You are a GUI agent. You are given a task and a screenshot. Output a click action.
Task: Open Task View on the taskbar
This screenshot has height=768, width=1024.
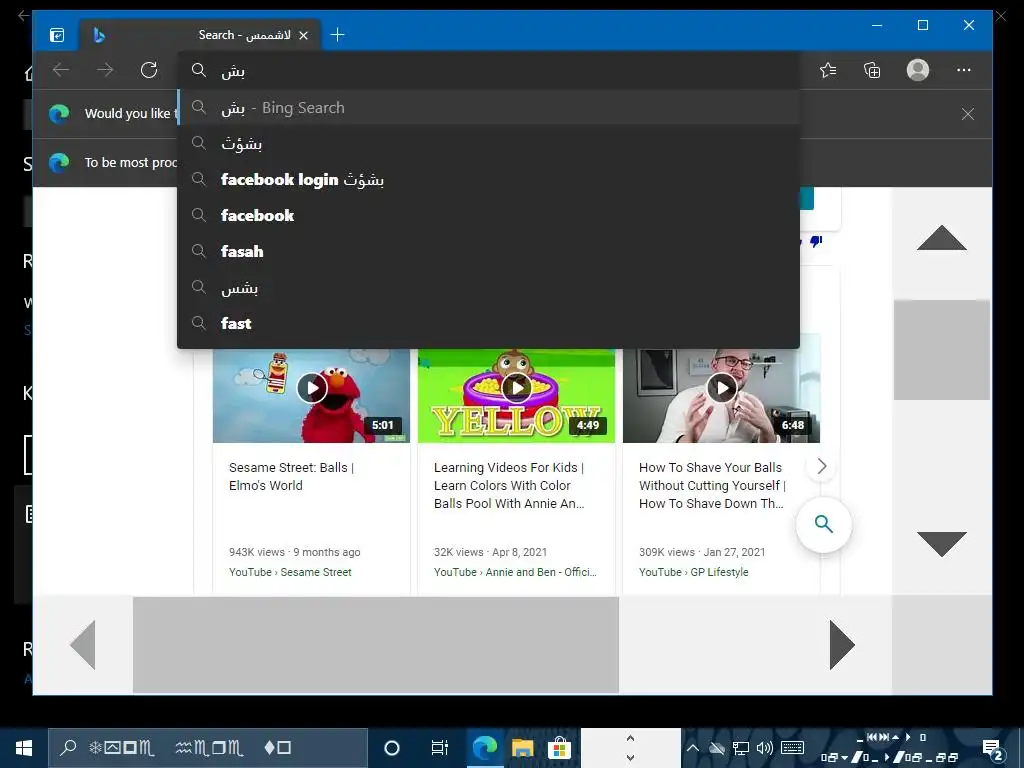point(440,748)
